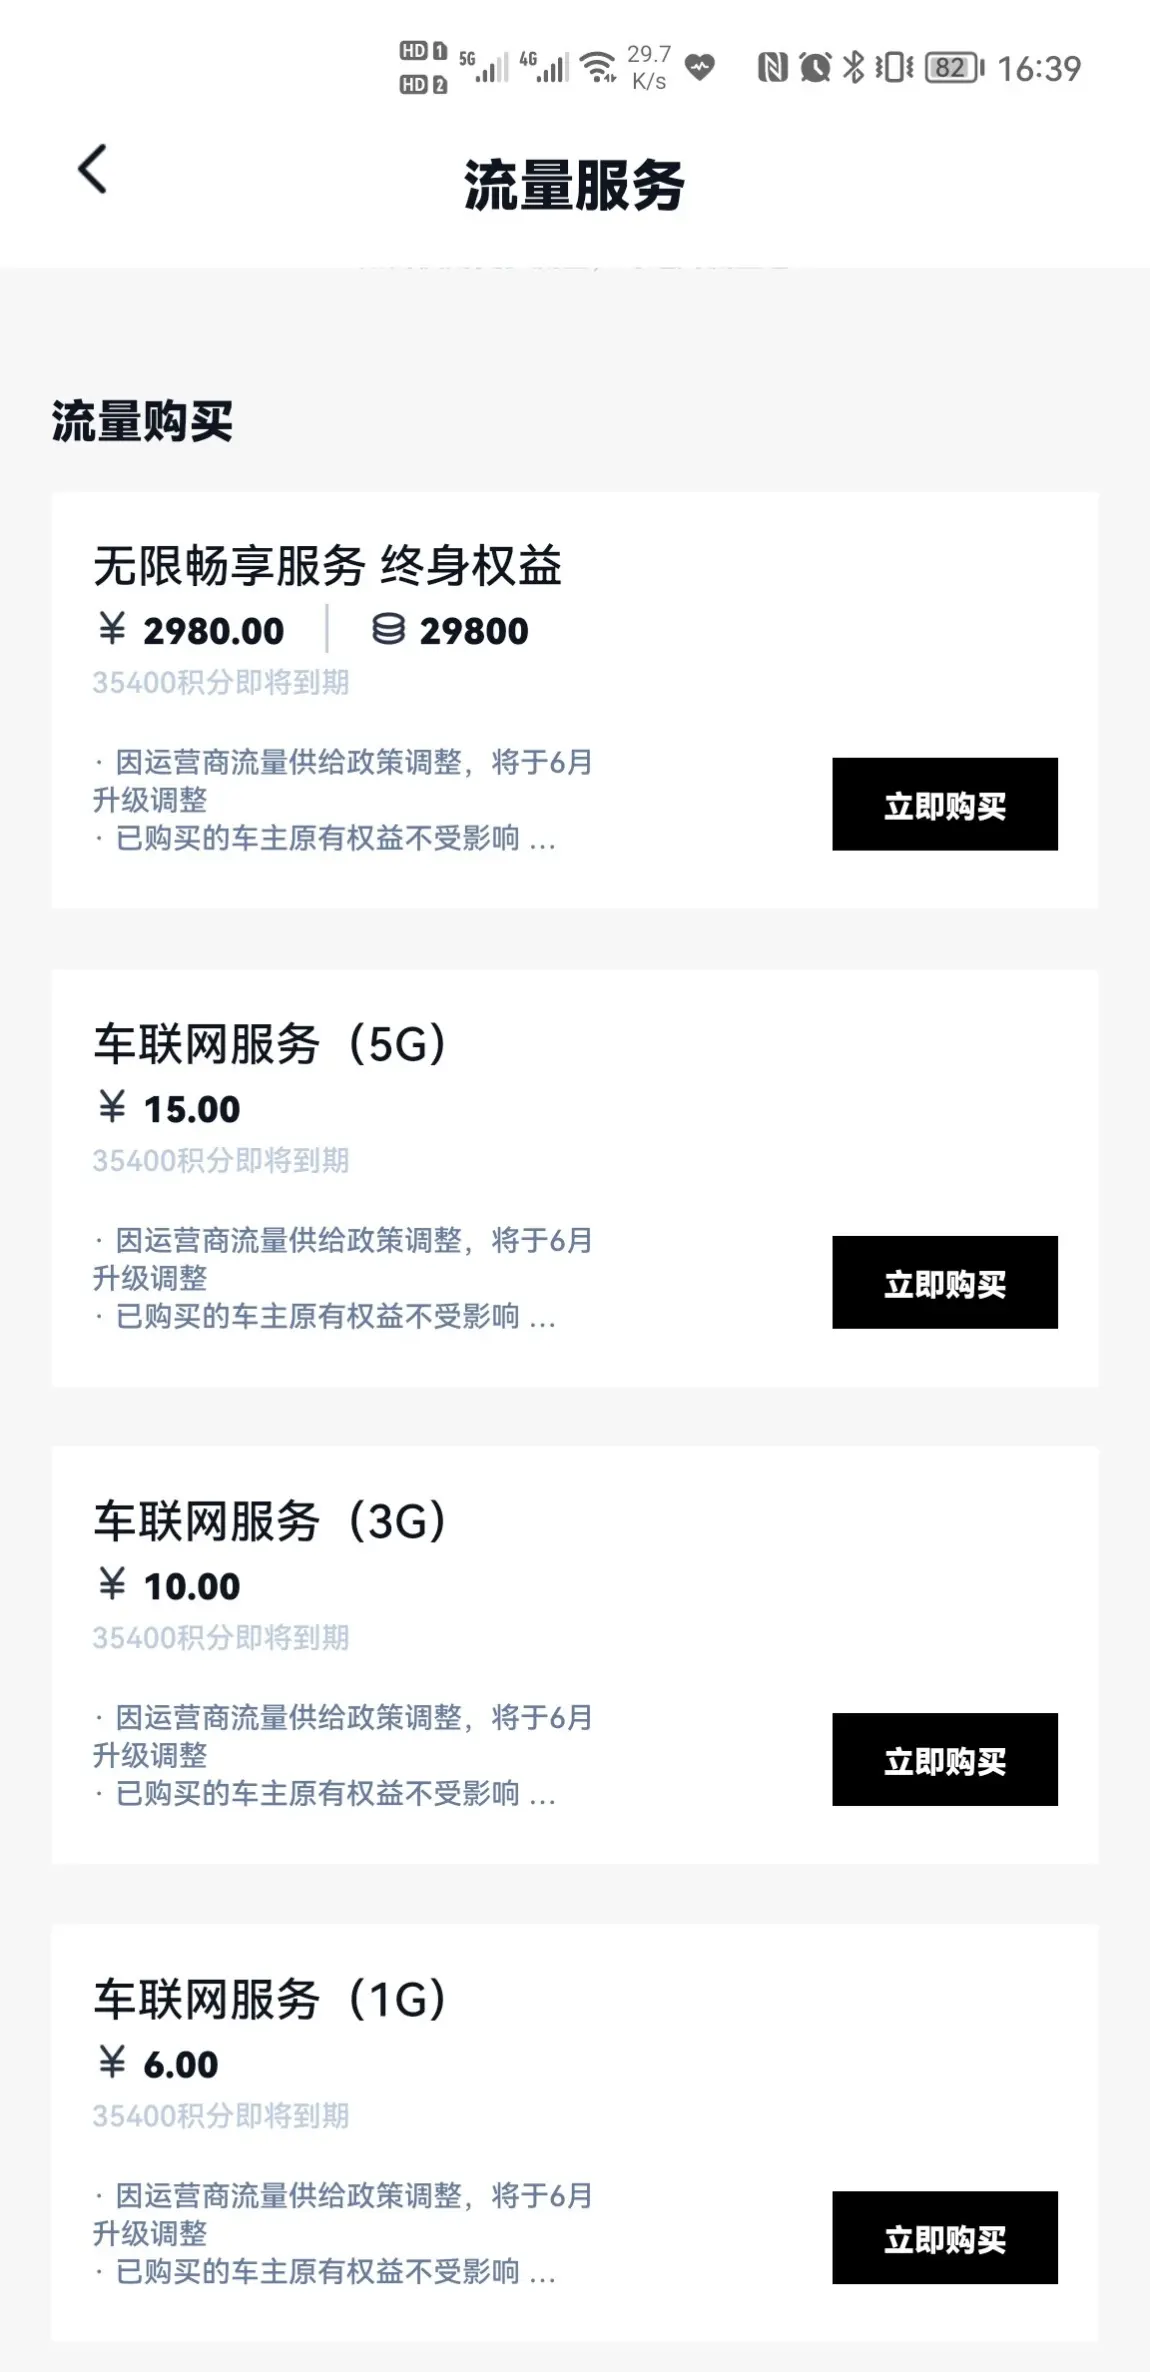Viewport: 1150px width, 2372px height.
Task: Tap the points coin icon beside 29800
Action: click(388, 630)
